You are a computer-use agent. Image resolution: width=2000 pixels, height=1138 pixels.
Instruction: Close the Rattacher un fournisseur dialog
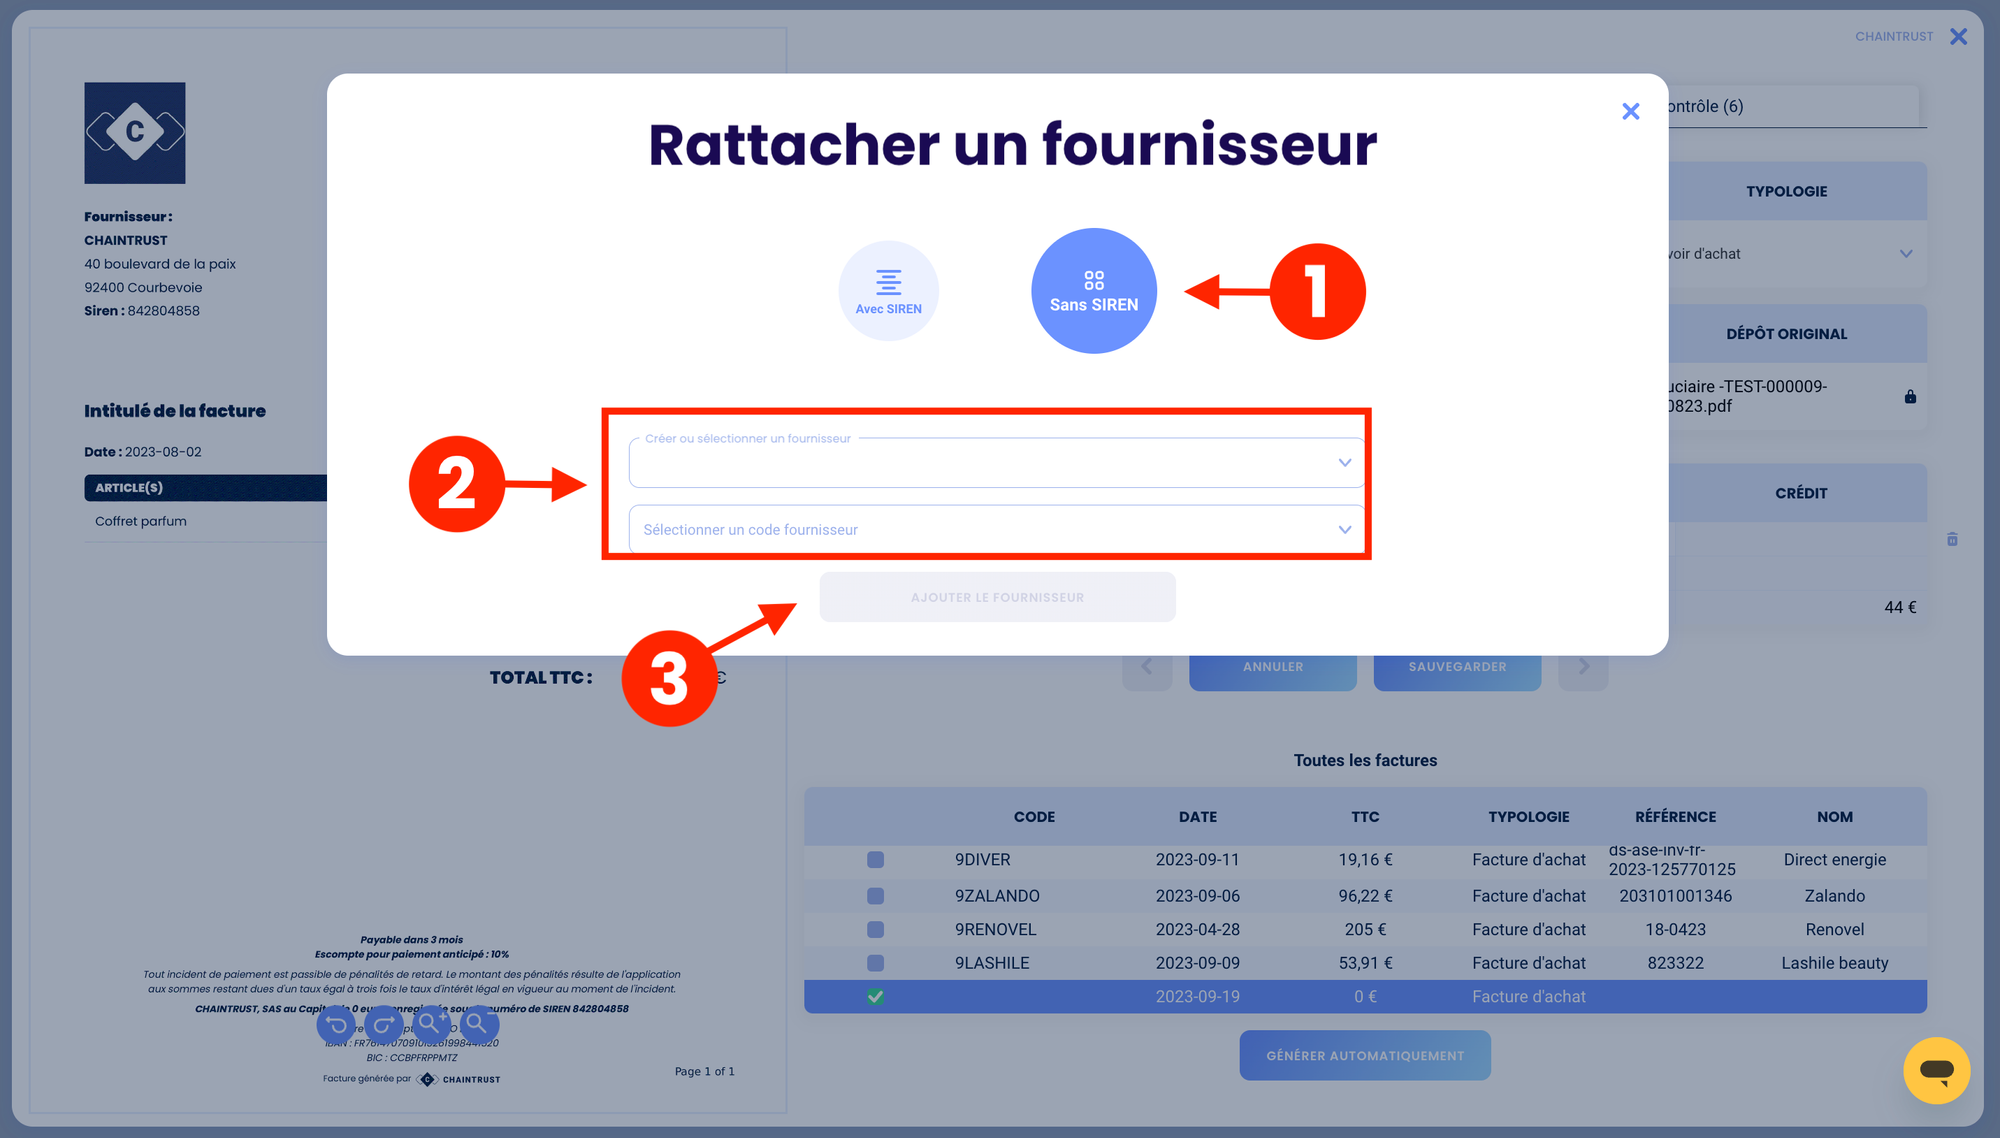1630,111
